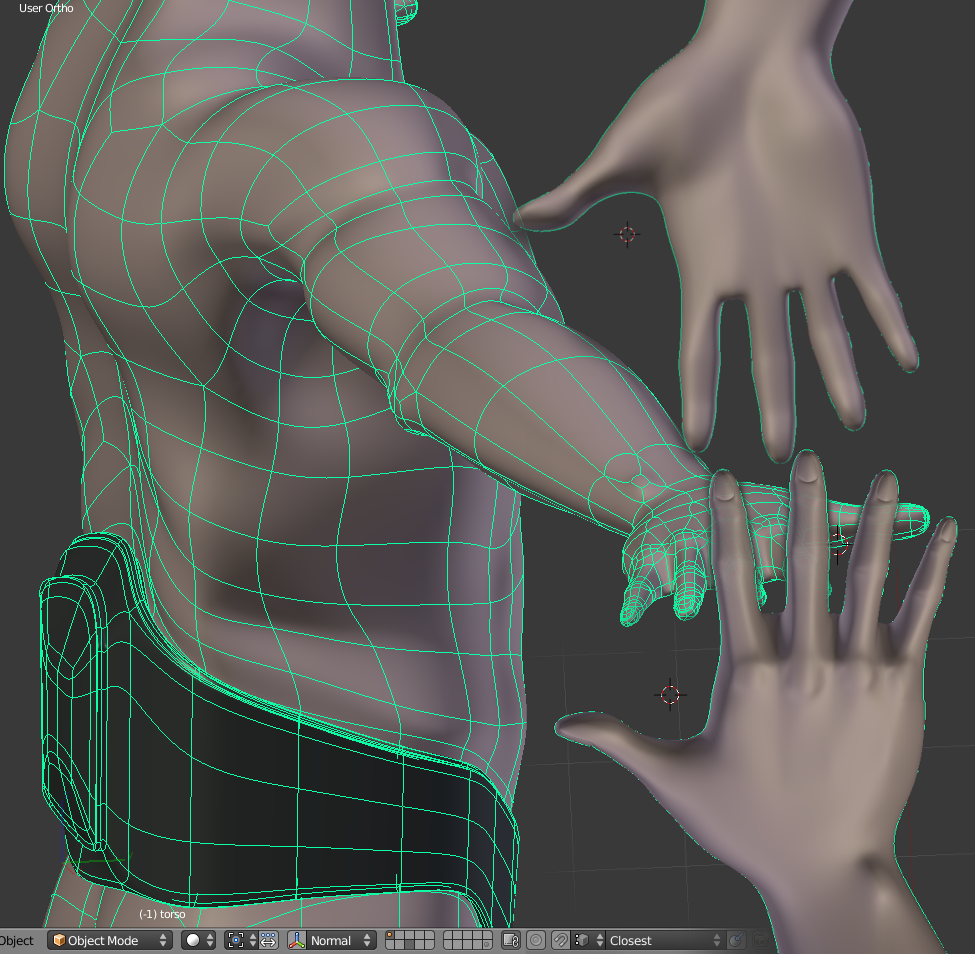Open the Normal transform orientation dropdown
The height and width of the screenshot is (954, 975).
pos(341,940)
